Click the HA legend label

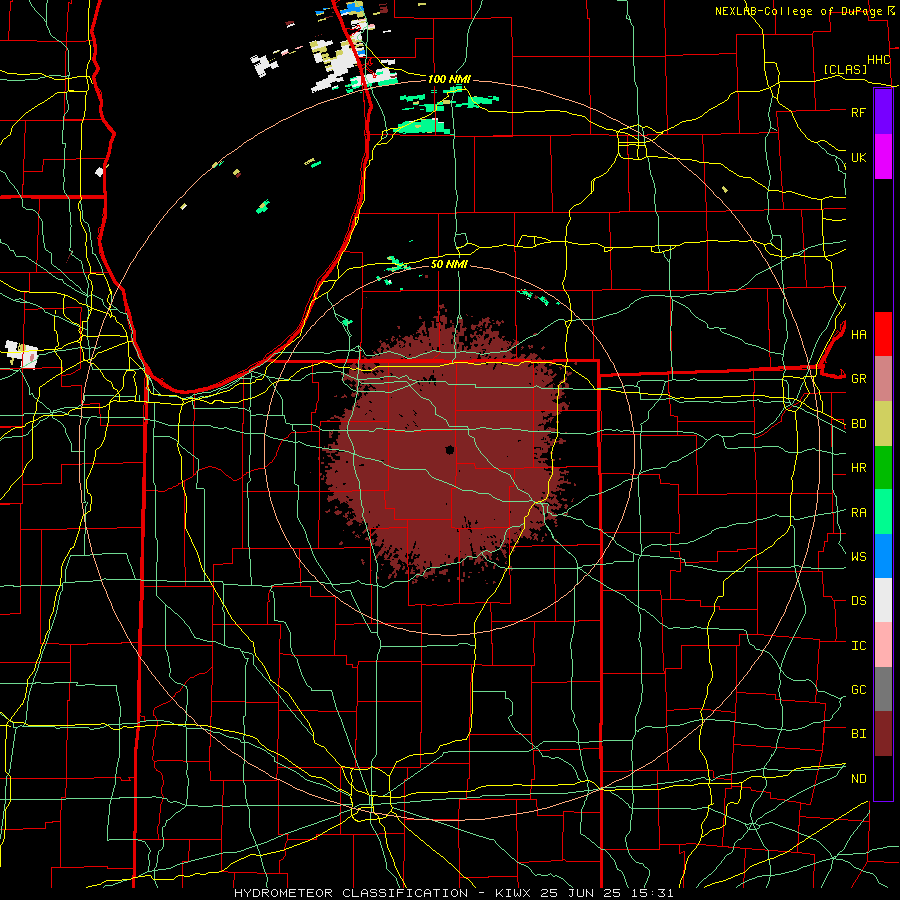tap(858, 334)
